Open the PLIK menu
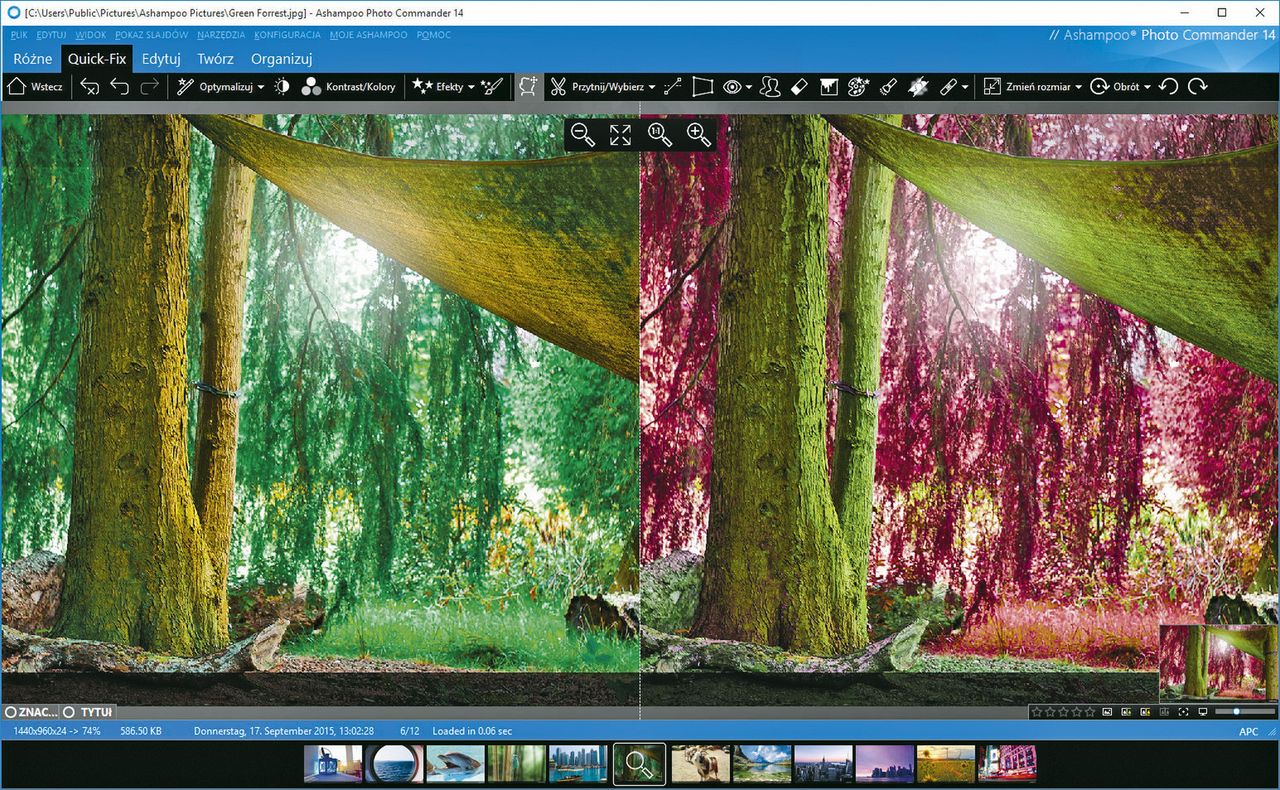 20,35
